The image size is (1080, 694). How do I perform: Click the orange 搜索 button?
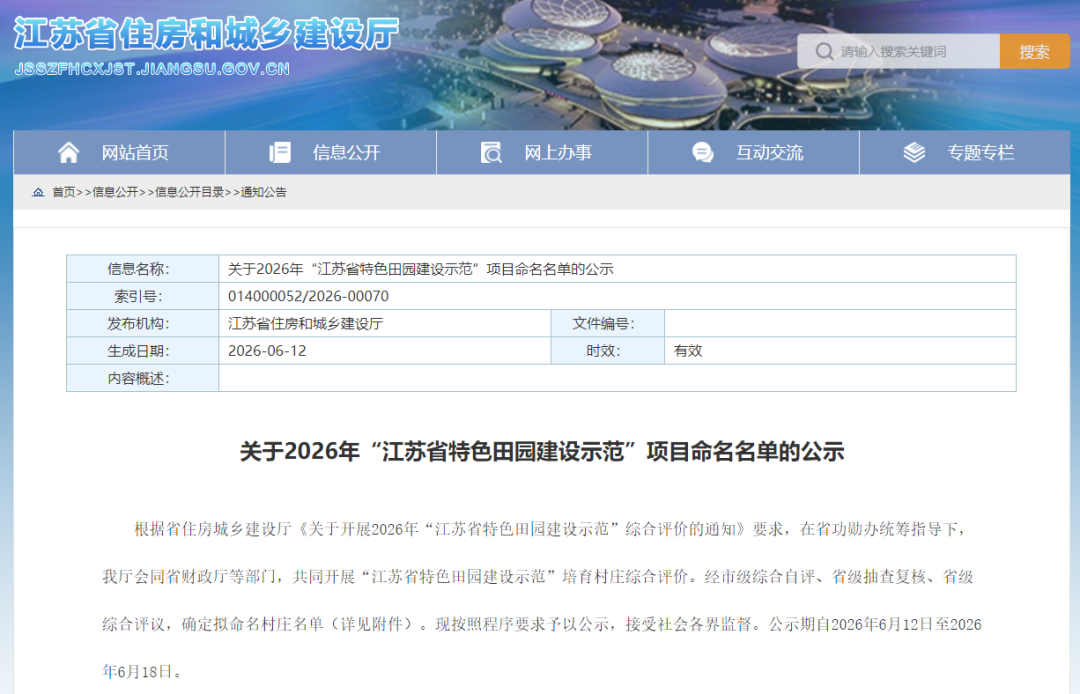click(x=1035, y=52)
